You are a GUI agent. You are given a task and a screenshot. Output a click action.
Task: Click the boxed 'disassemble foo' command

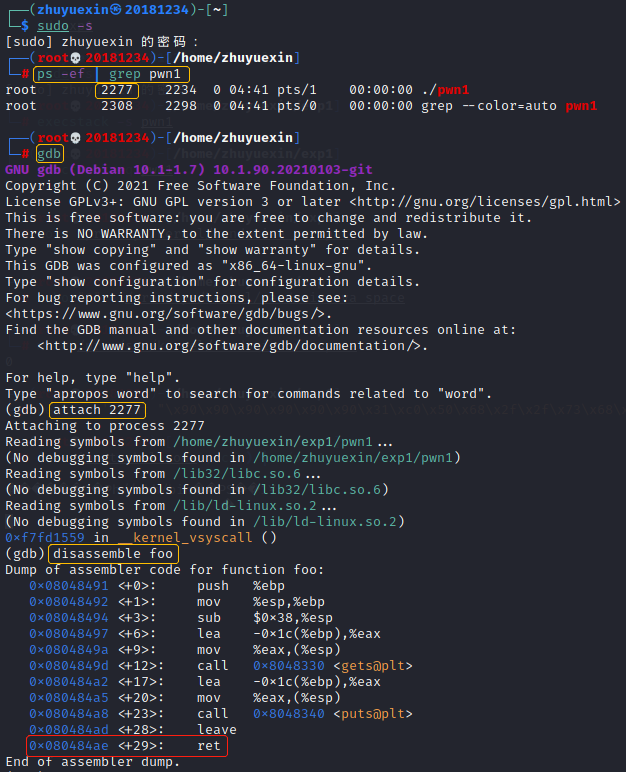pos(114,553)
